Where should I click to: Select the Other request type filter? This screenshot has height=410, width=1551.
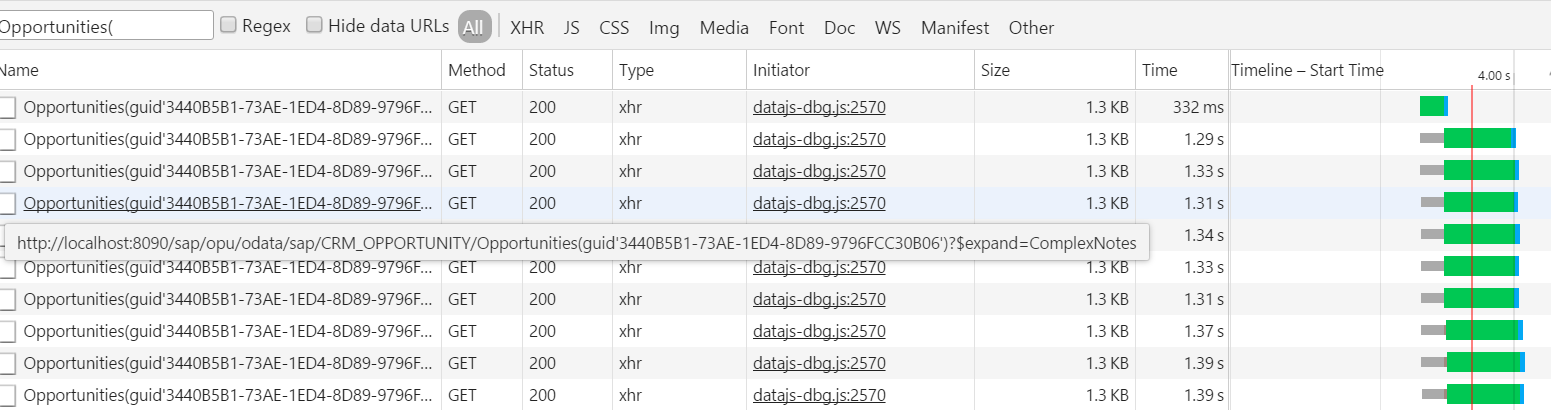(1031, 28)
